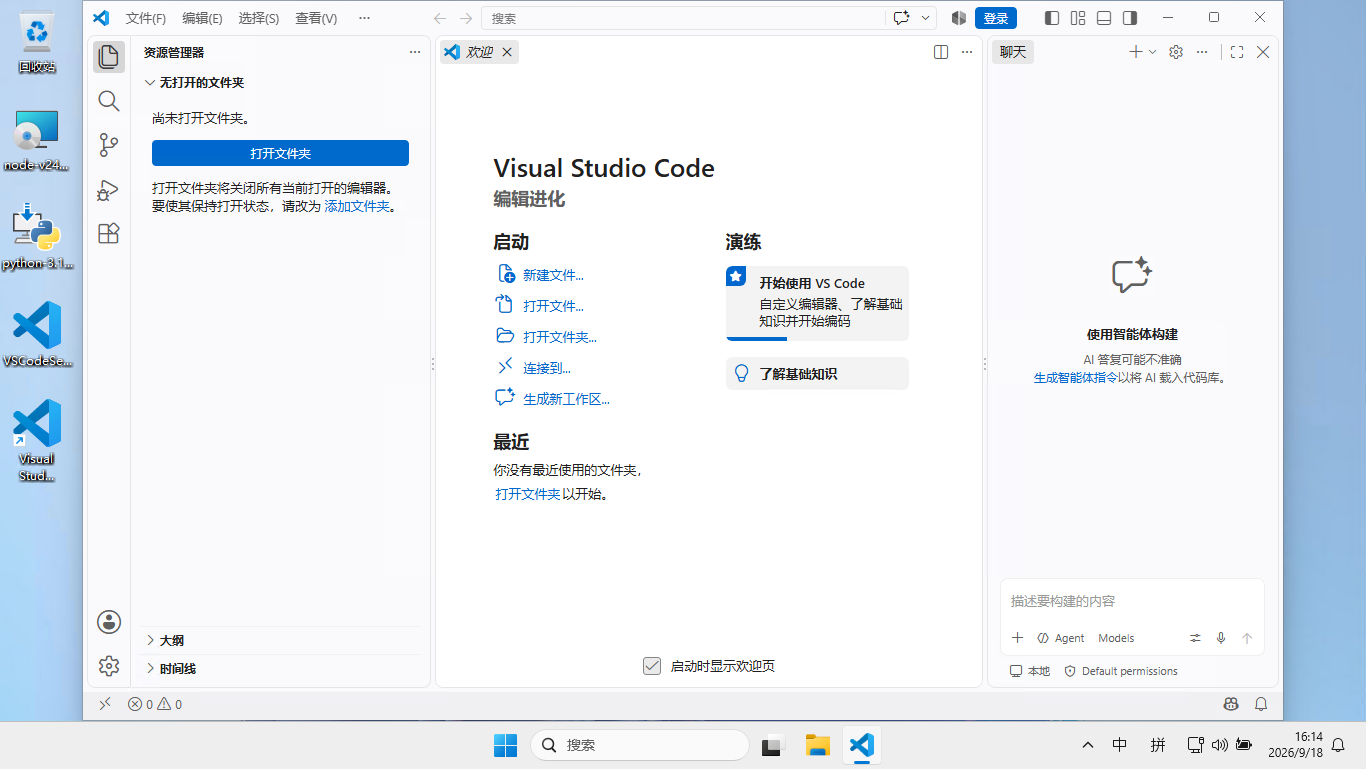Screen dimensions: 1366x769
Task: Click the VS Code logo in the title bar
Action: 101,18
